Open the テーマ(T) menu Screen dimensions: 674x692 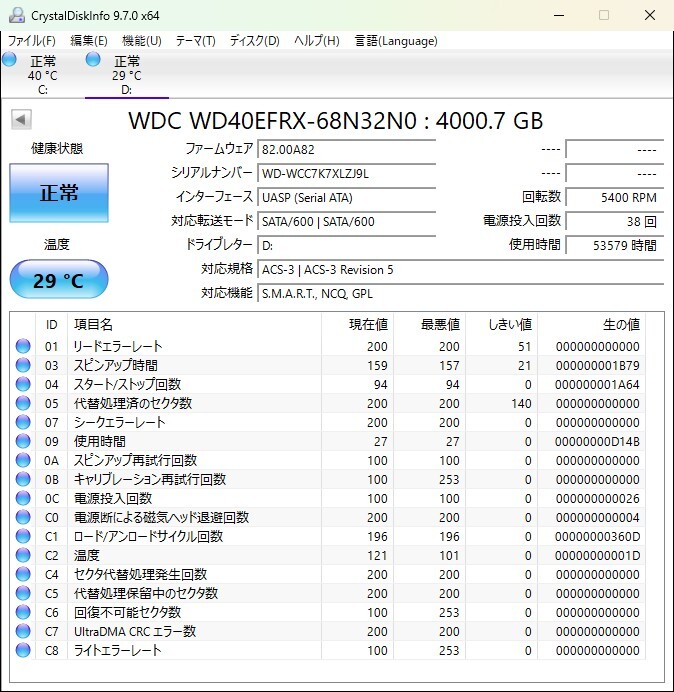coord(196,41)
